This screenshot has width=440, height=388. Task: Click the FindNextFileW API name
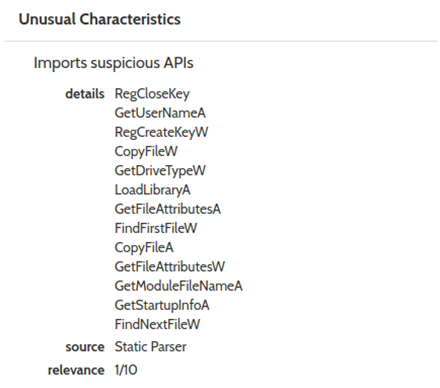coord(157,324)
